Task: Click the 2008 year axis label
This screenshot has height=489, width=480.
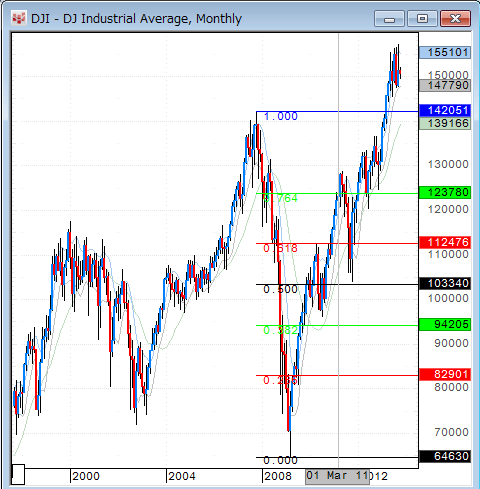Action: 278,476
